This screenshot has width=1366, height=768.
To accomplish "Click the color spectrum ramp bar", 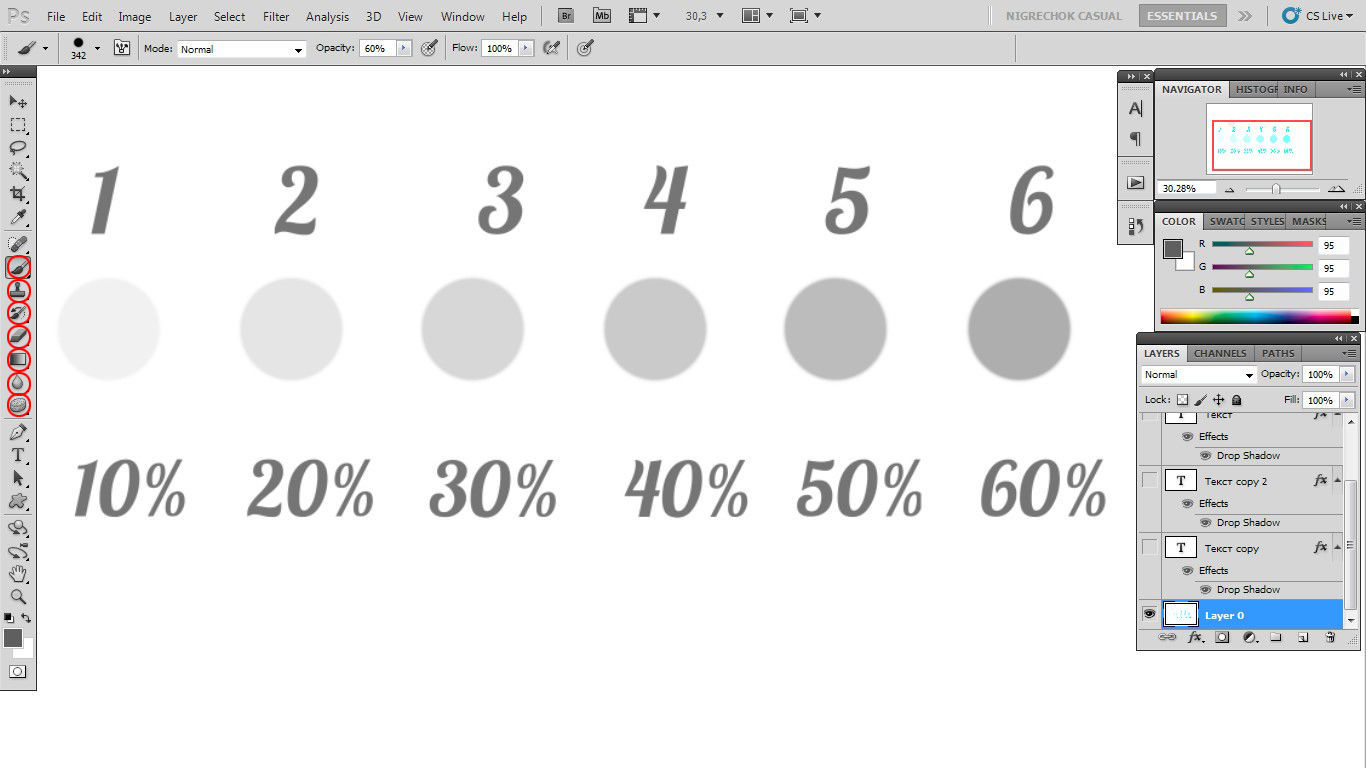I will coord(1255,317).
